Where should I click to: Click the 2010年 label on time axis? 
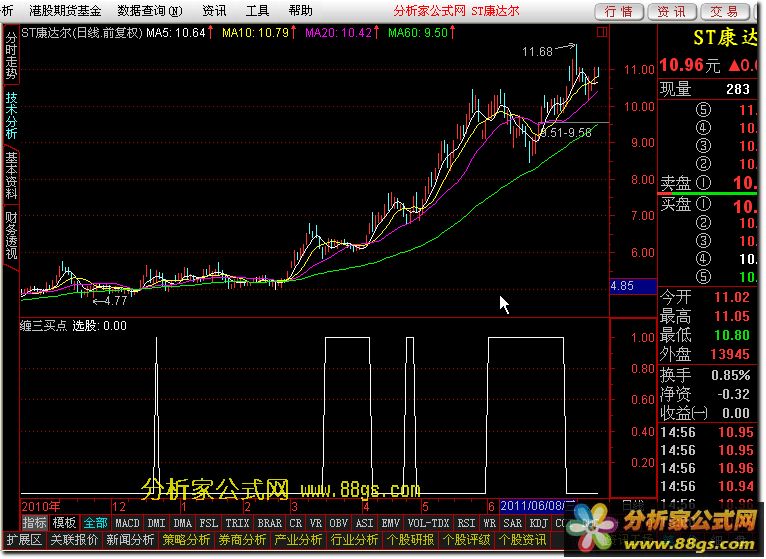tap(41, 506)
